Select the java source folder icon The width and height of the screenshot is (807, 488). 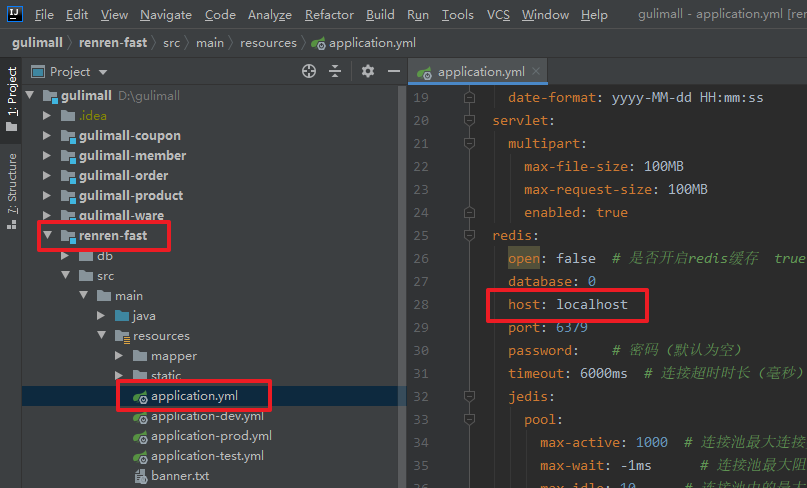(x=122, y=316)
